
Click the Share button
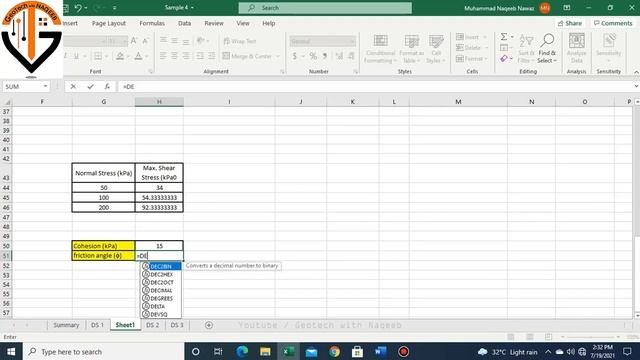(570, 23)
